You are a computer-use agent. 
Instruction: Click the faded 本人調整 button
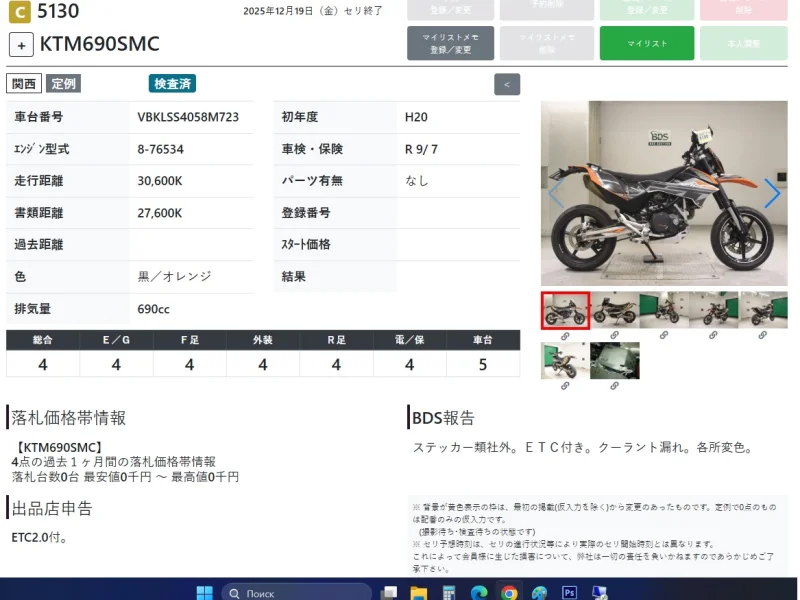pyautogui.click(x=743, y=43)
